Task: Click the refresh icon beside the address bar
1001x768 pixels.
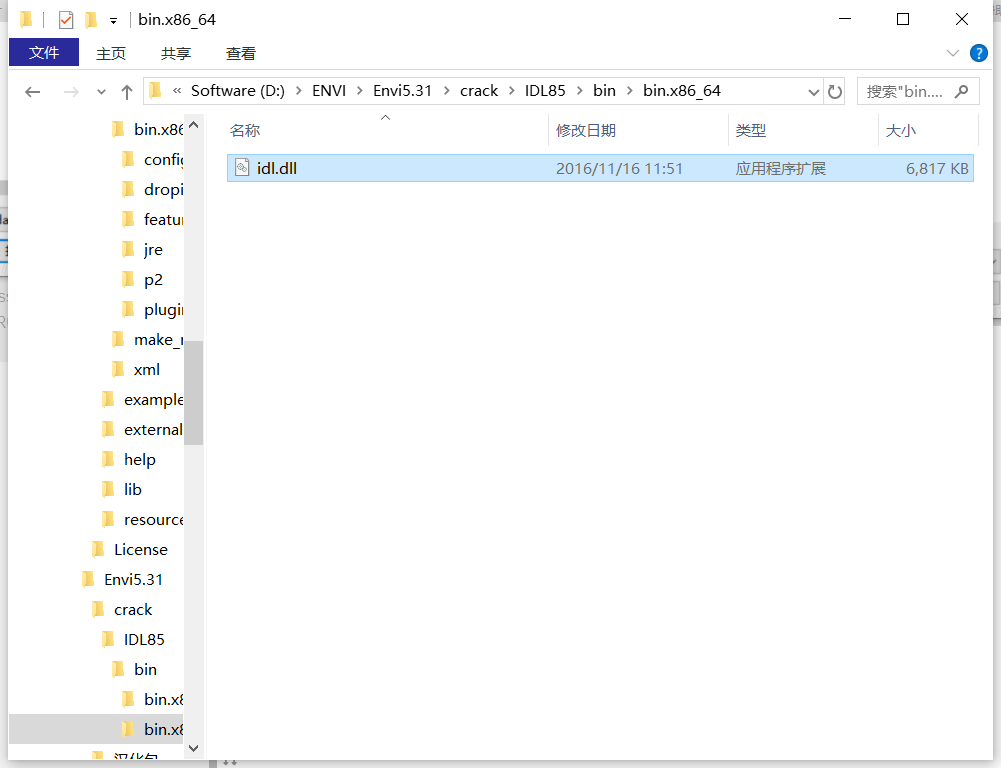Action: tap(836, 91)
